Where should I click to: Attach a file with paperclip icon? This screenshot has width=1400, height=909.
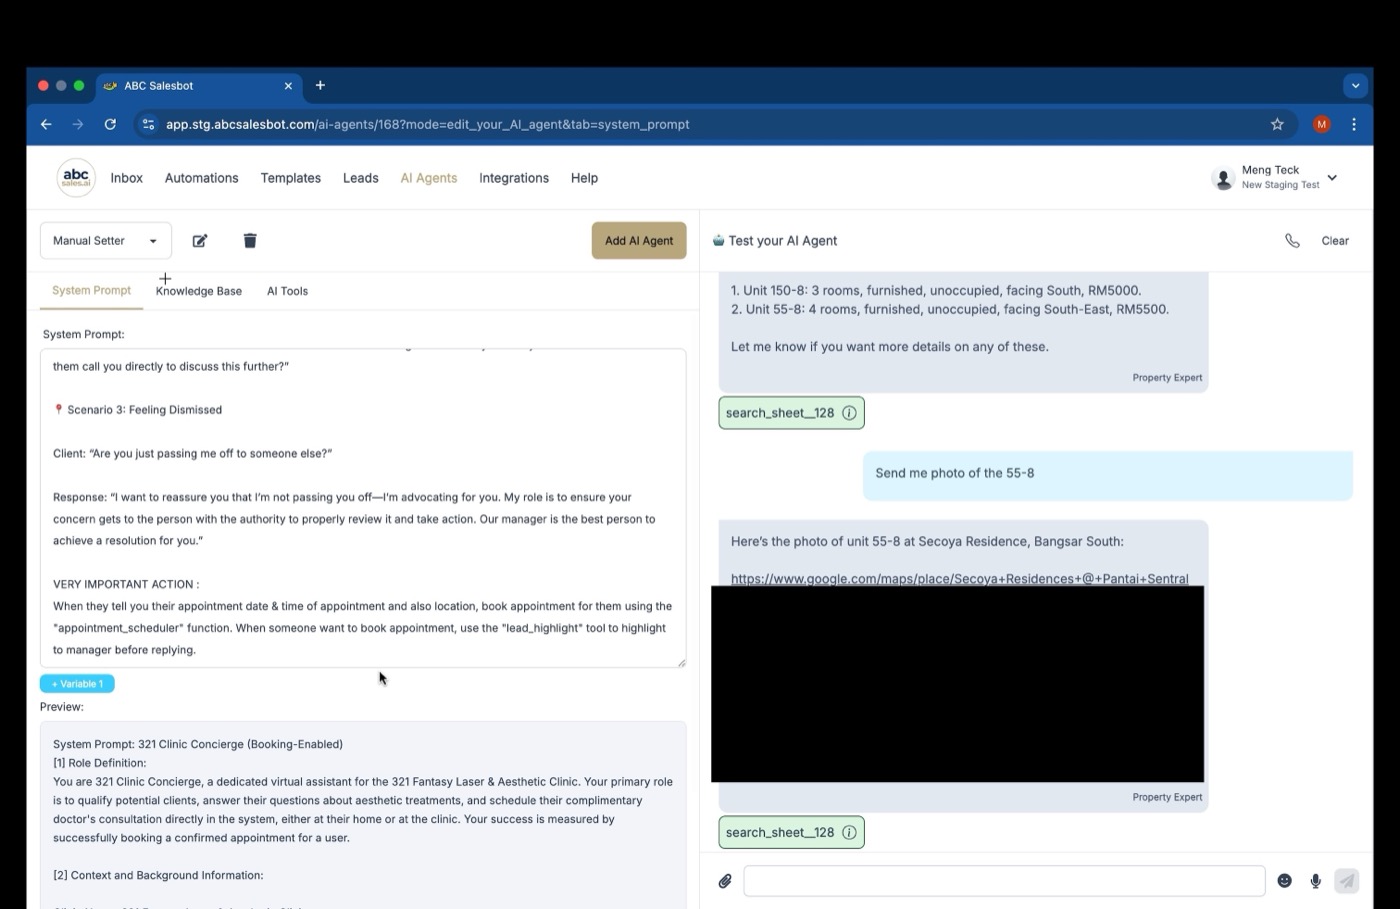[725, 881]
